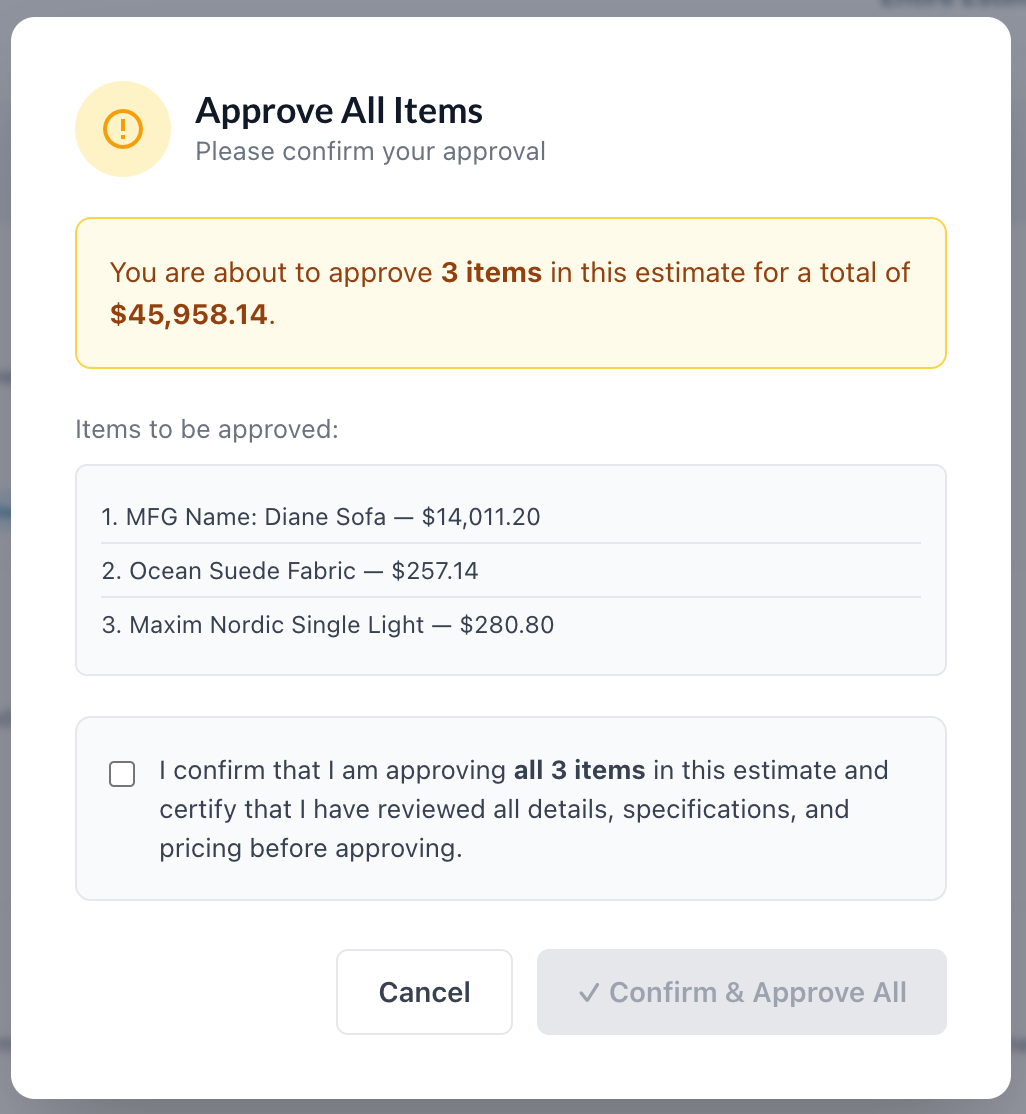This screenshot has width=1026, height=1114.
Task: Select the Ocean Suede Fabric list item
Action: 511,570
